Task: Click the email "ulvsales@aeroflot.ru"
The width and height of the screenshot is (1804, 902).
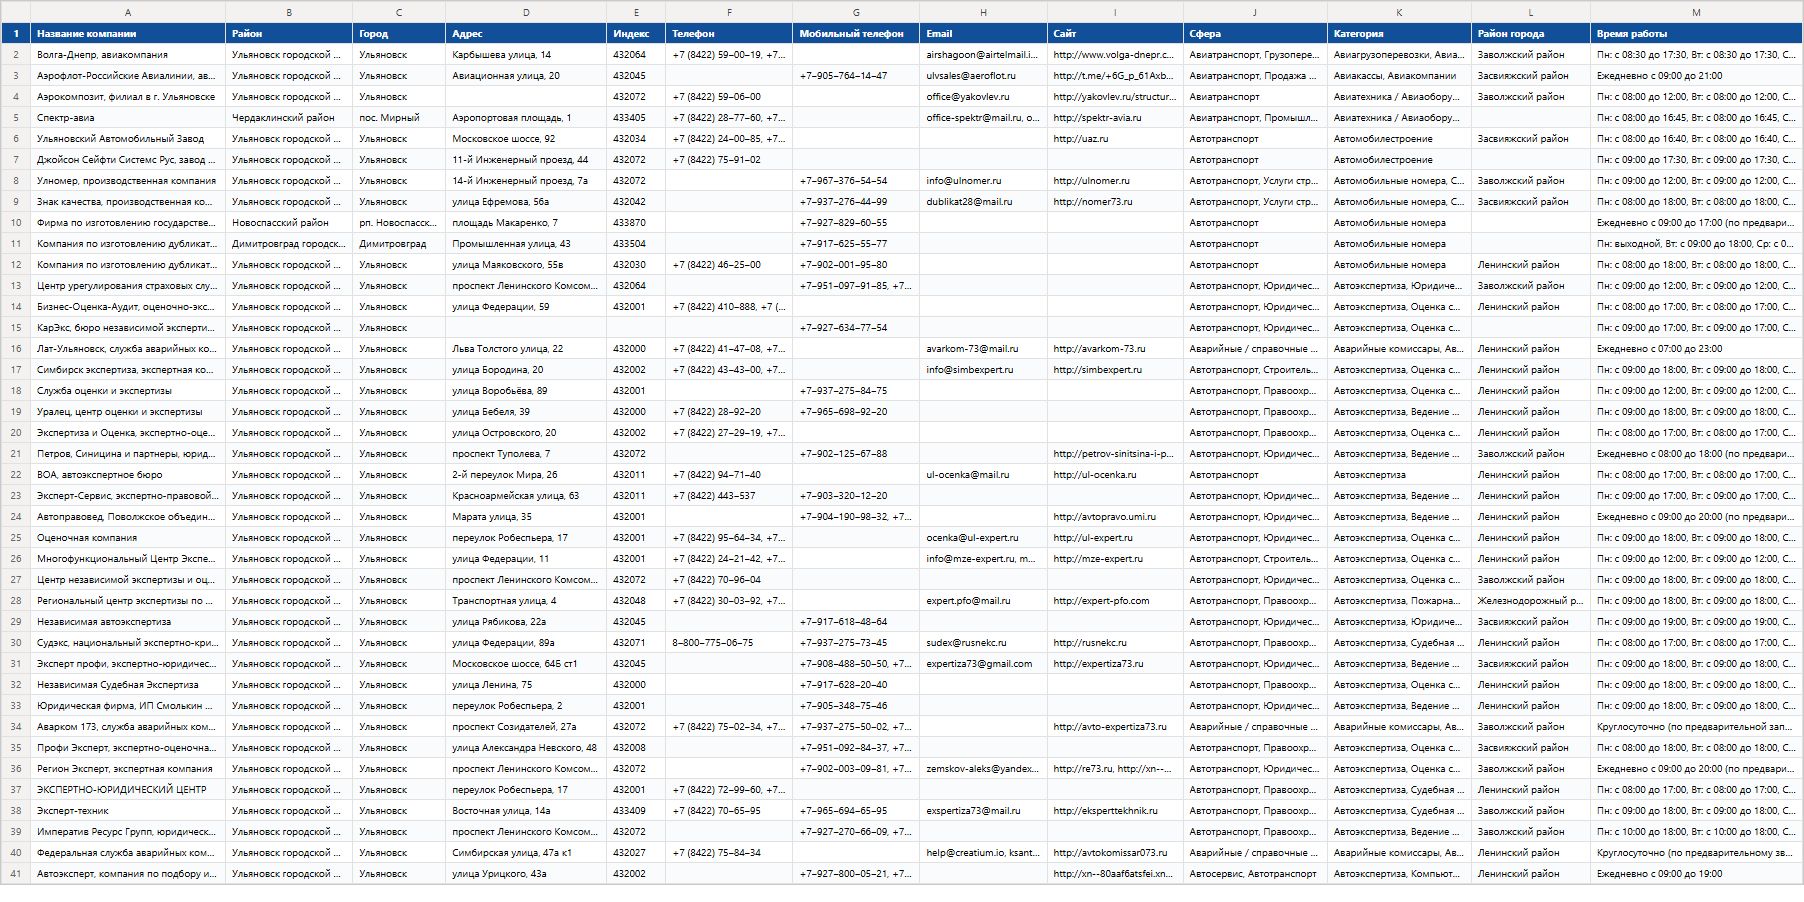Action: click(x=983, y=76)
